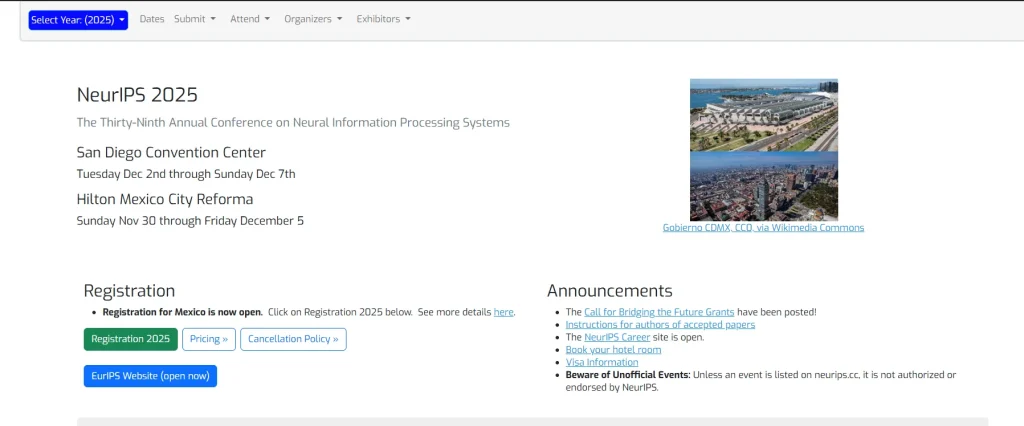Follow the 'here' link for registration details
1024x426 pixels.
(x=503, y=312)
